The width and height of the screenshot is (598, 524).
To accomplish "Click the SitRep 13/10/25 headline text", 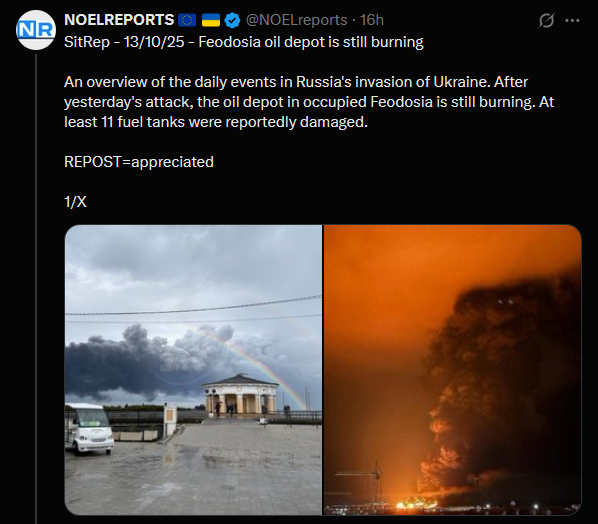I will click(x=244, y=42).
